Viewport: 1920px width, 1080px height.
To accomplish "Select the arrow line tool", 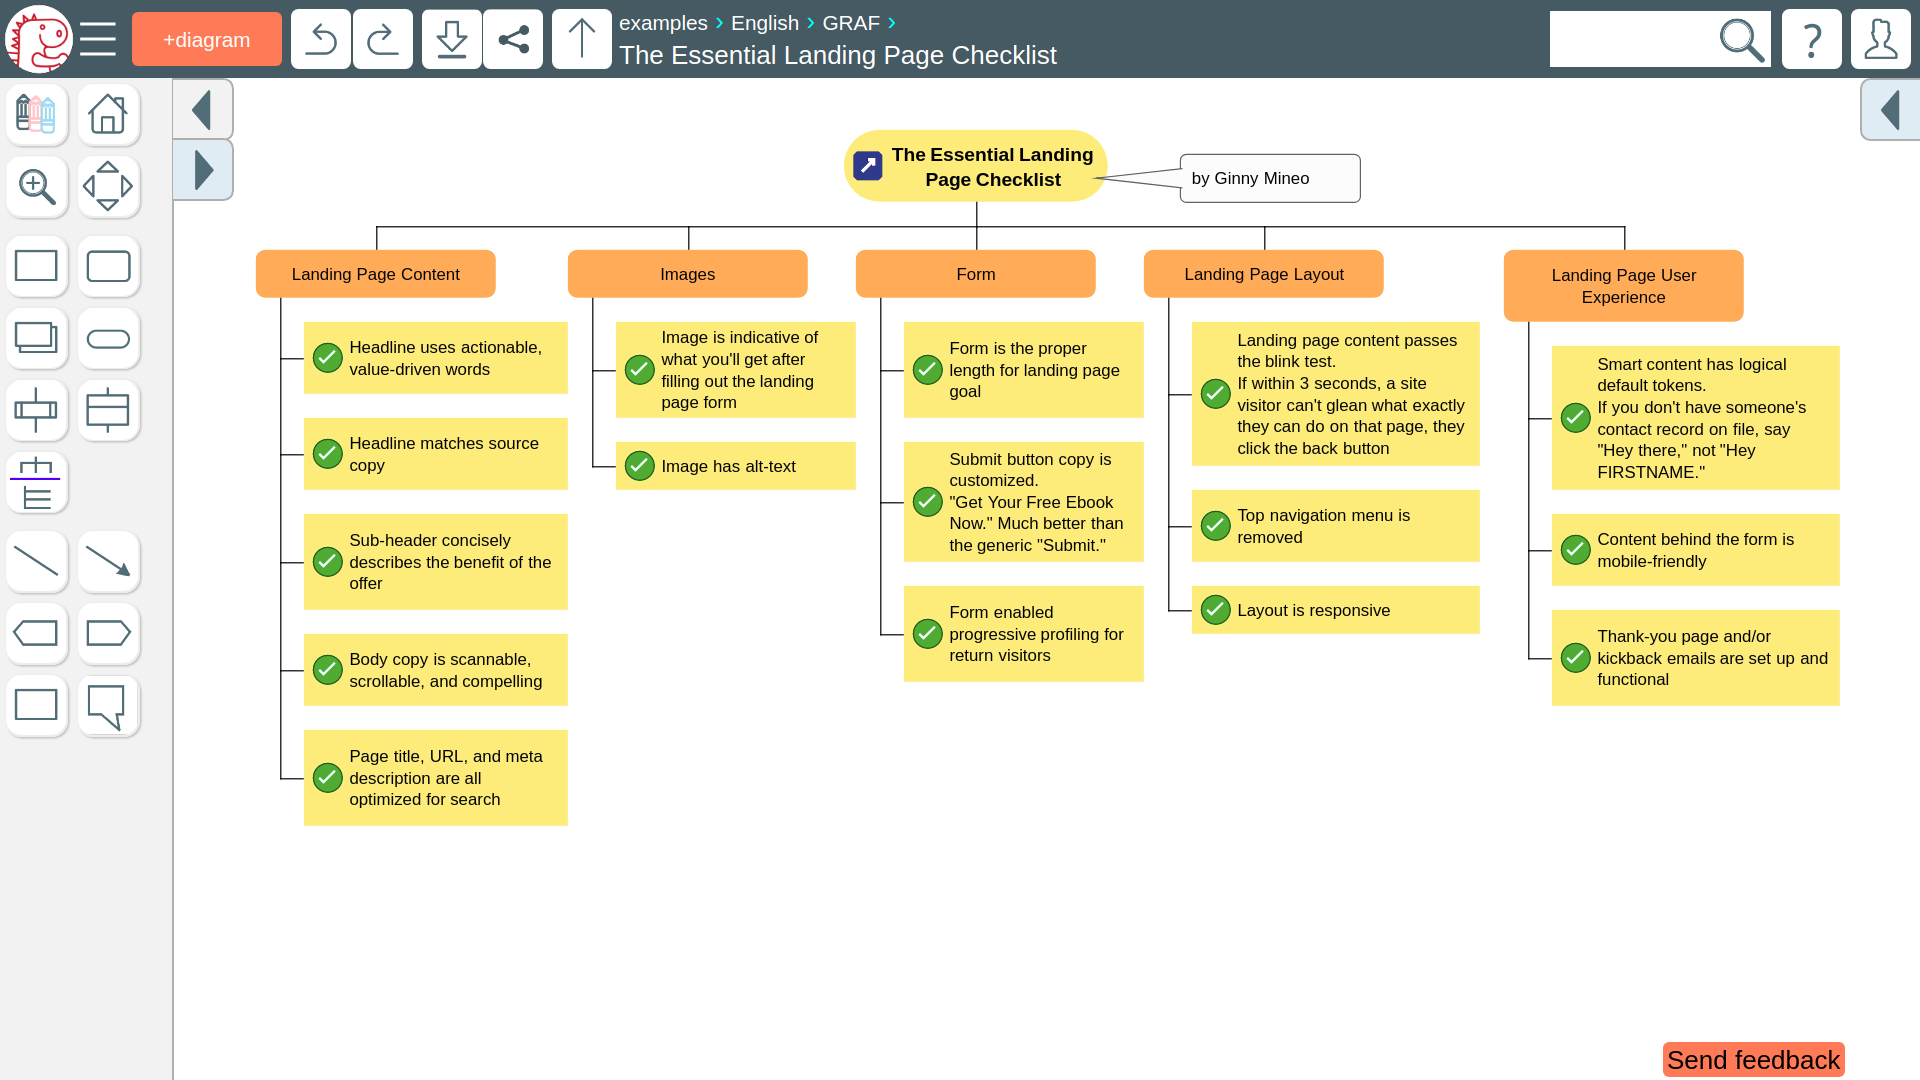I will pos(108,562).
